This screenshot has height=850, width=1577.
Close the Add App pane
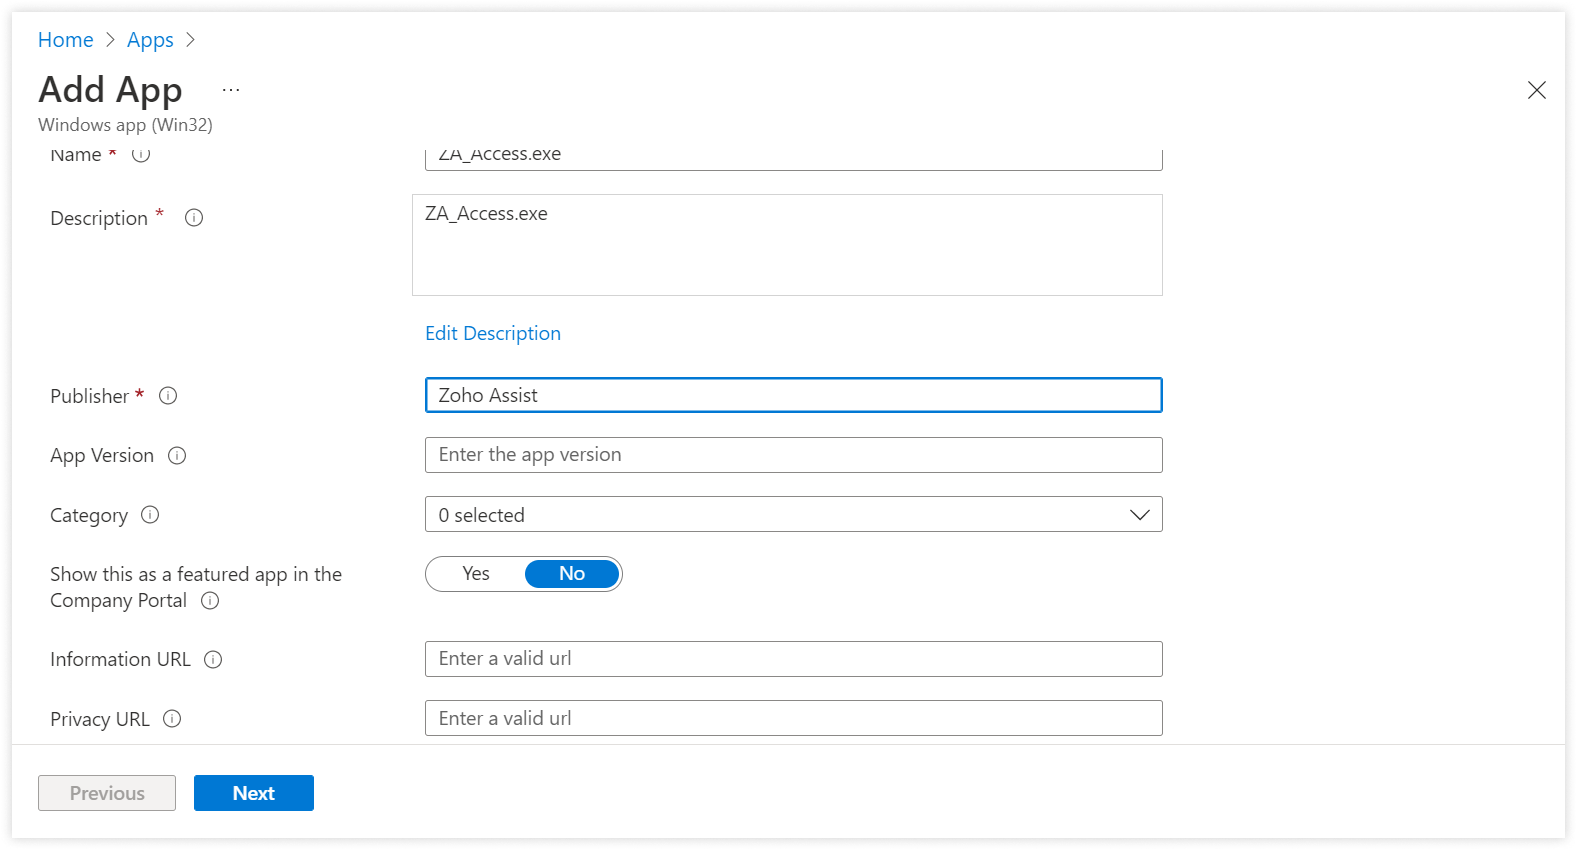1536,91
